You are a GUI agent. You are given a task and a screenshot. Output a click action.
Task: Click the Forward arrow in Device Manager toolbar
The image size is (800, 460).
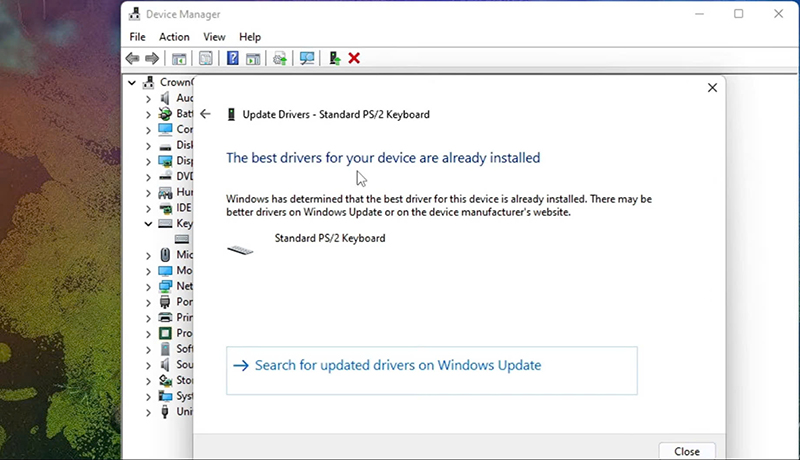click(152, 59)
